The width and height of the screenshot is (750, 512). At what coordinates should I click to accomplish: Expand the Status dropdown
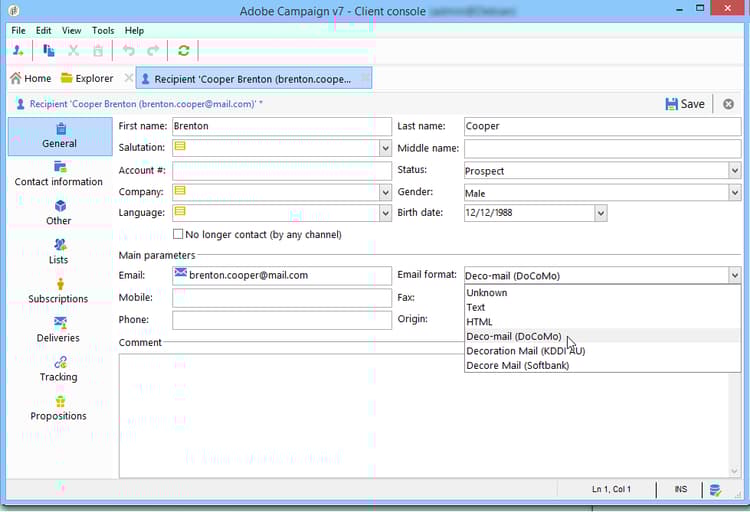[735, 170]
